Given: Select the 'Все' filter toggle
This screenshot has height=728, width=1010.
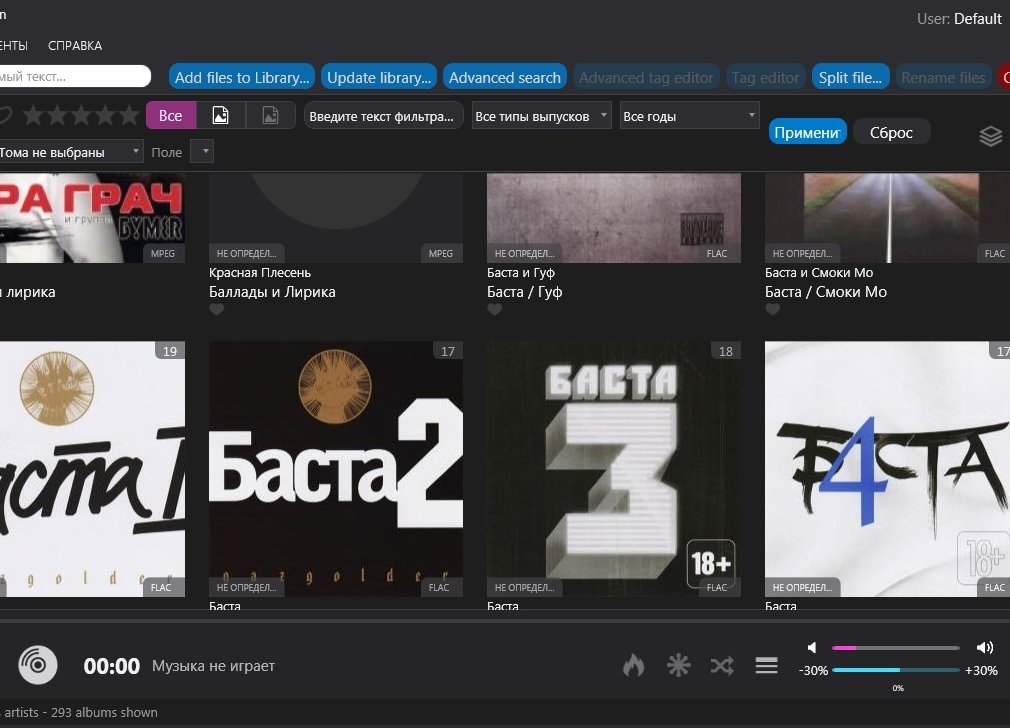Looking at the screenshot, I should pos(171,115).
